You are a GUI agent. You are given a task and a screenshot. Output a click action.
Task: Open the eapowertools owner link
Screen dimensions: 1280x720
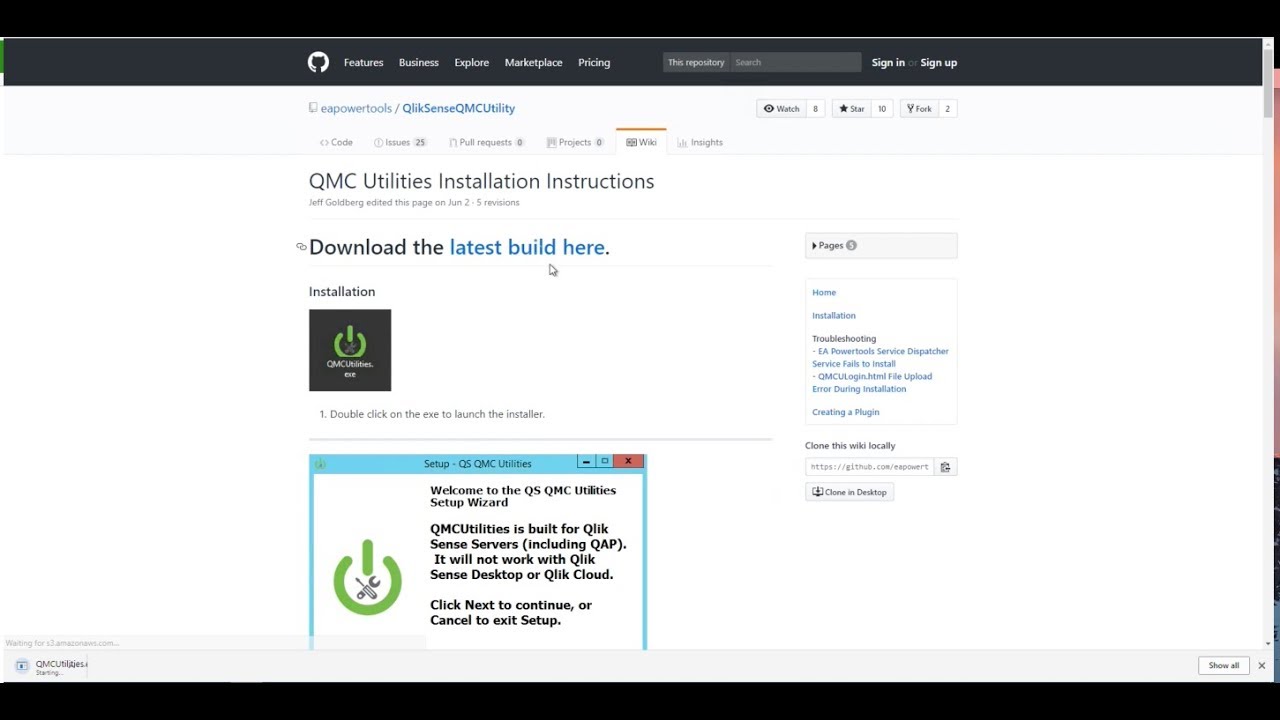coord(356,108)
